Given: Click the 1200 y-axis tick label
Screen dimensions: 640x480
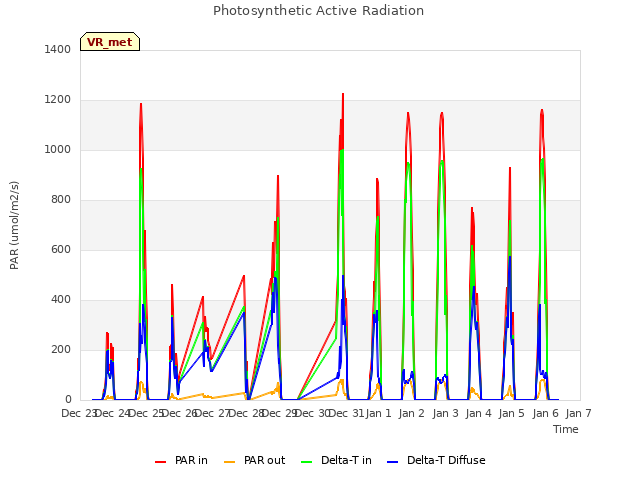Looking at the screenshot, I should click(58, 100).
